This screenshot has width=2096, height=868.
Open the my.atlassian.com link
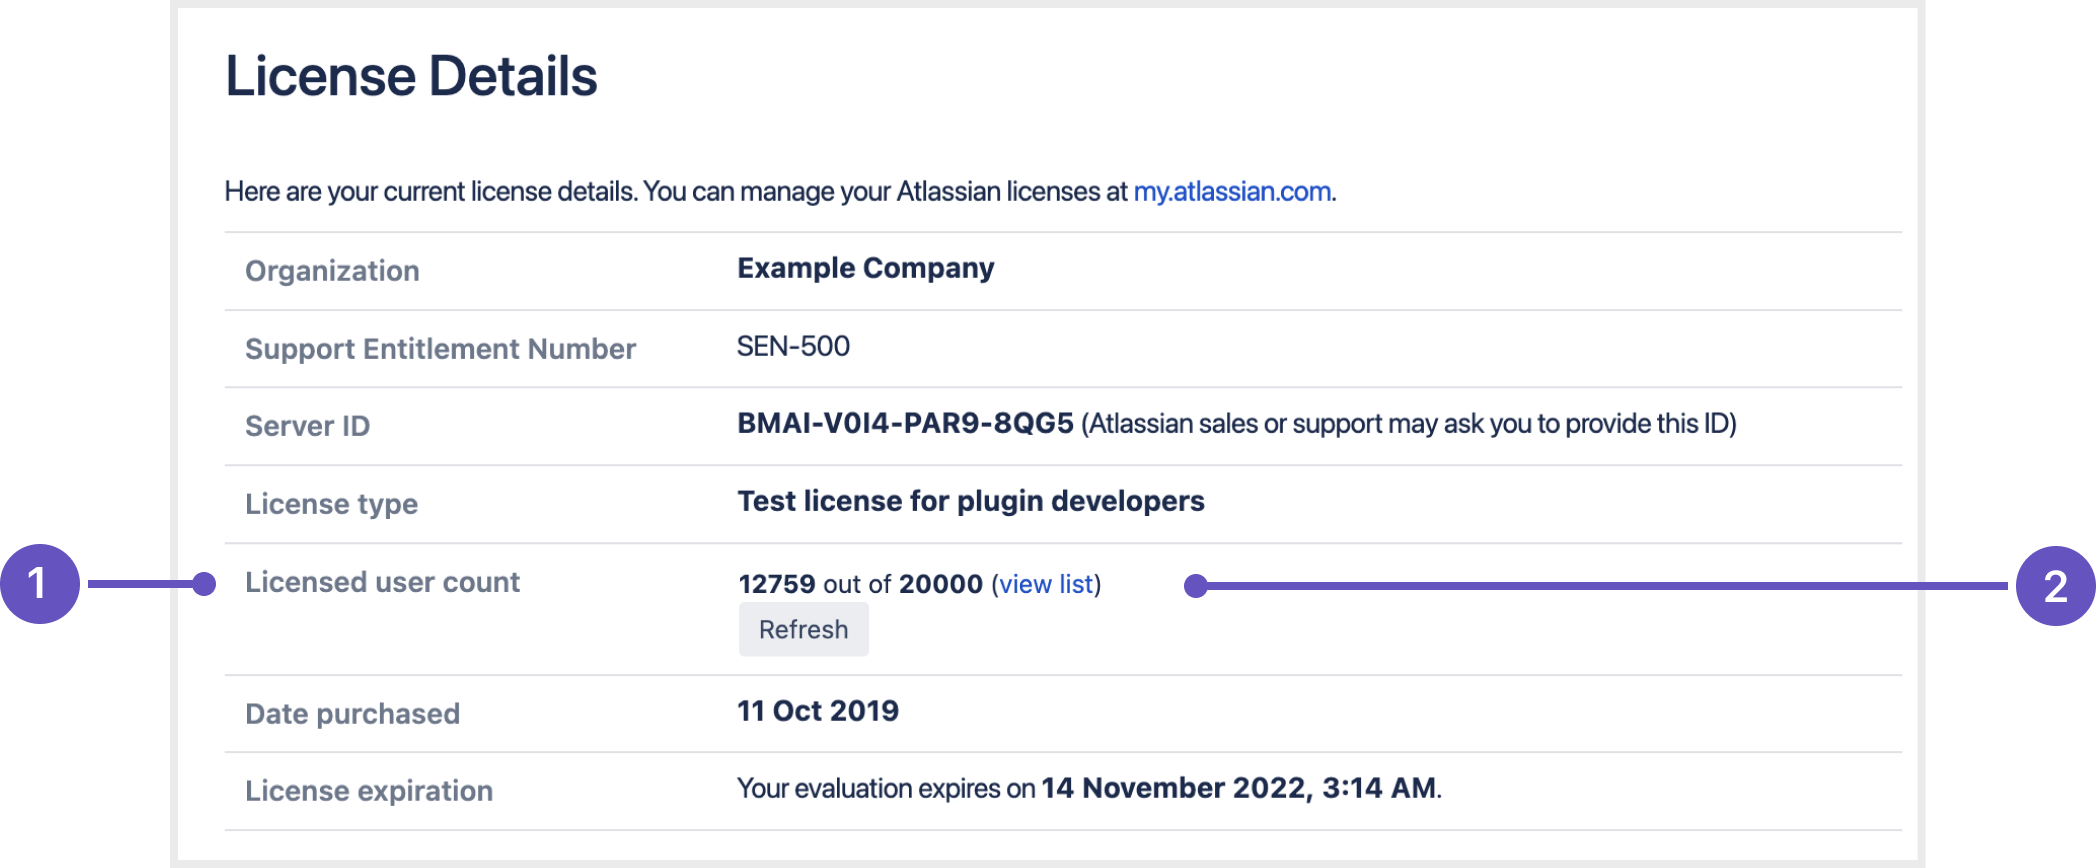1232,191
